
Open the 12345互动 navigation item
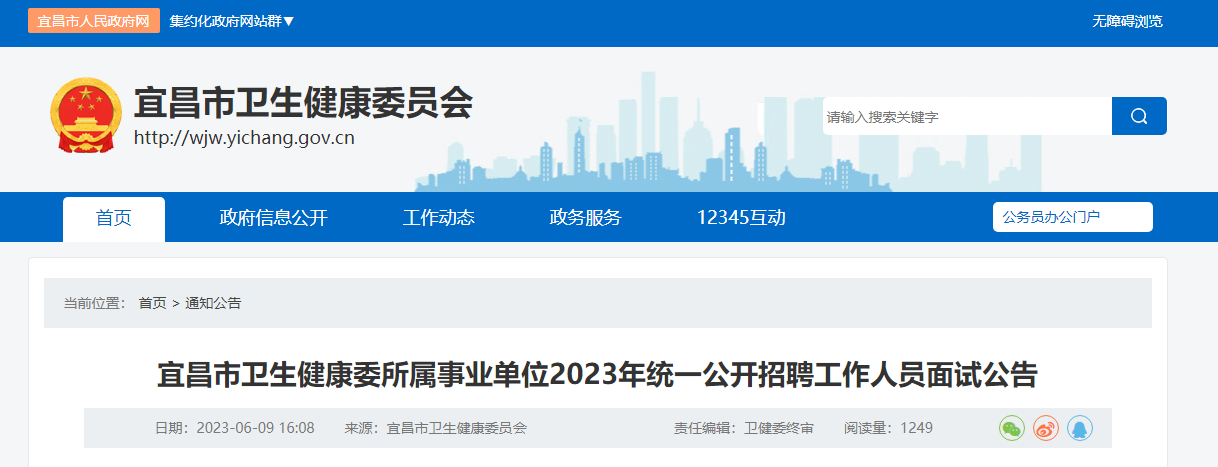[x=741, y=218]
